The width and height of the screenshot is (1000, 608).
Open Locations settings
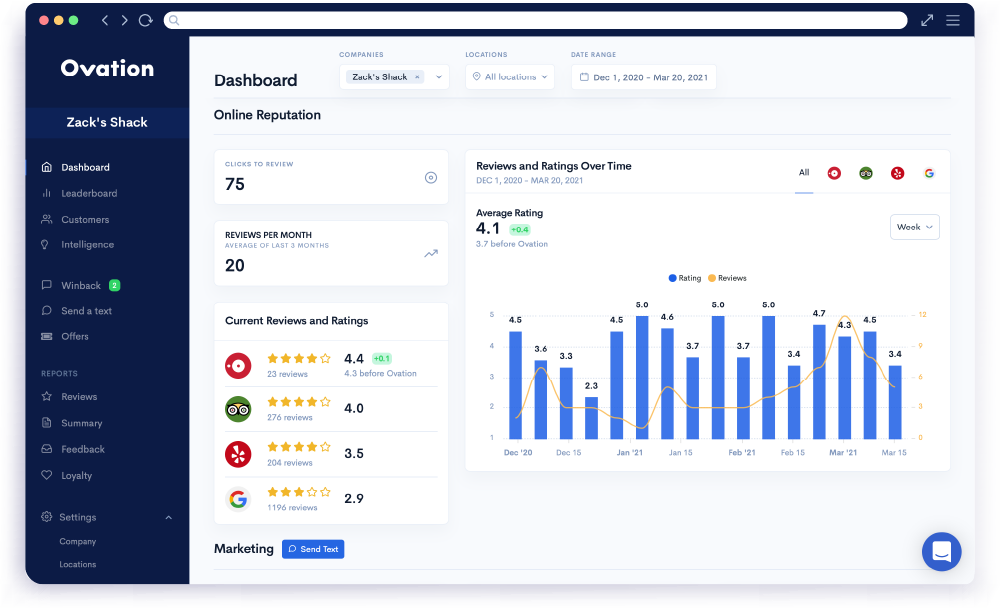point(78,564)
